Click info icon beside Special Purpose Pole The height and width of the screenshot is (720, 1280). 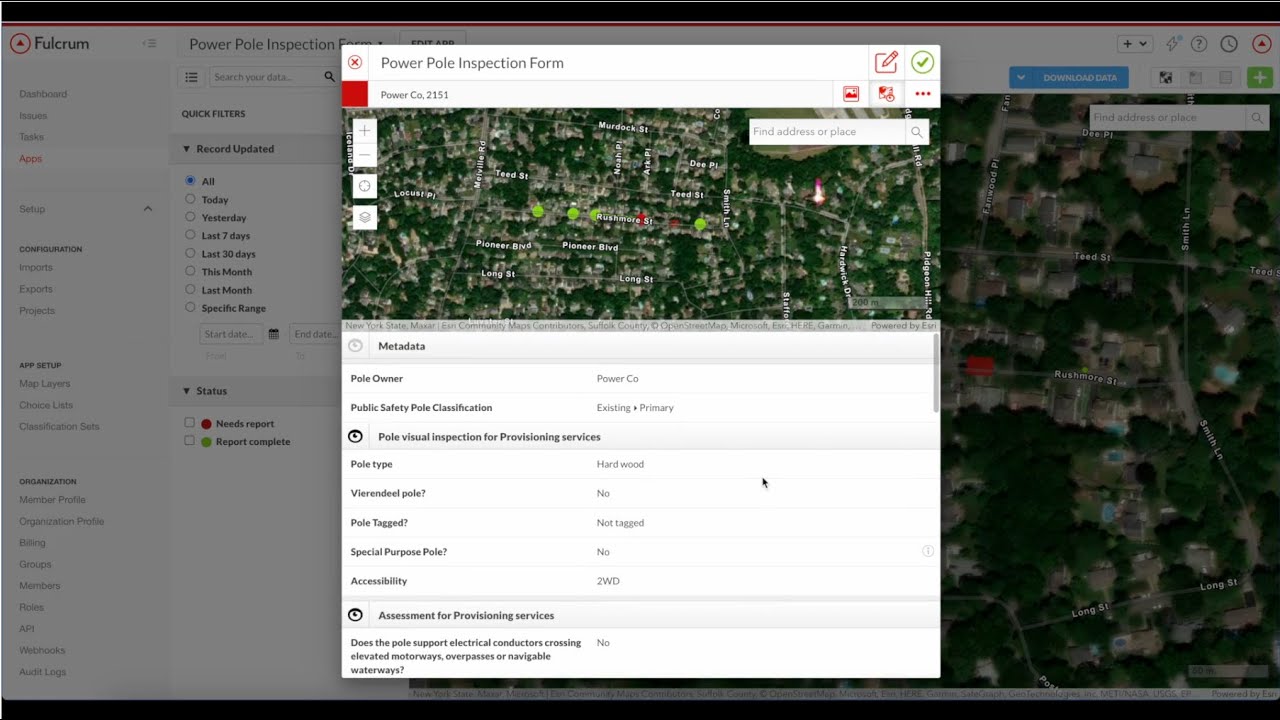(x=927, y=551)
